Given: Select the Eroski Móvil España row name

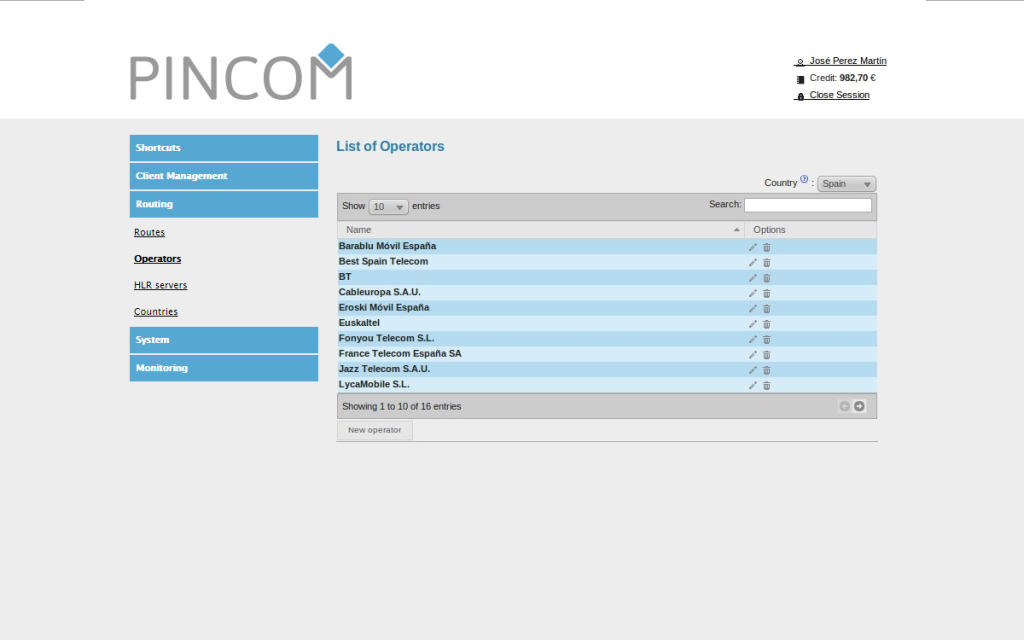Looking at the screenshot, I should tap(384, 308).
